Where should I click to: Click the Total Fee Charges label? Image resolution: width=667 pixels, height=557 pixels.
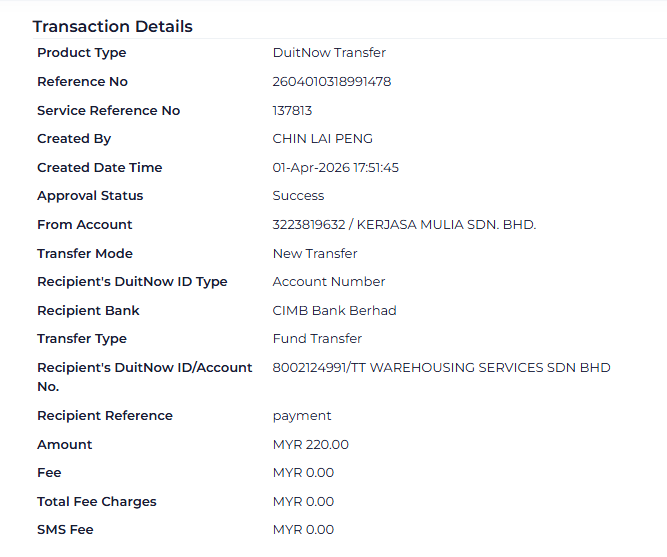coord(97,502)
